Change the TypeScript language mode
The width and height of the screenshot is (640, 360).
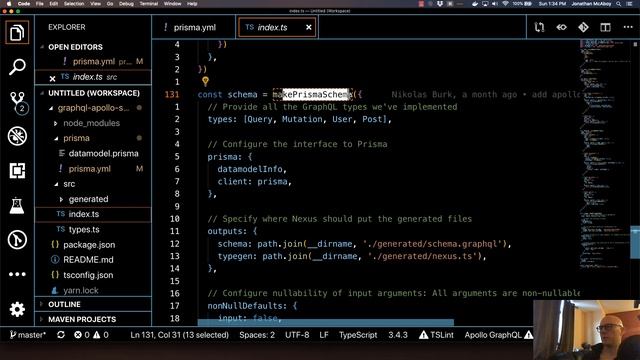[358, 335]
